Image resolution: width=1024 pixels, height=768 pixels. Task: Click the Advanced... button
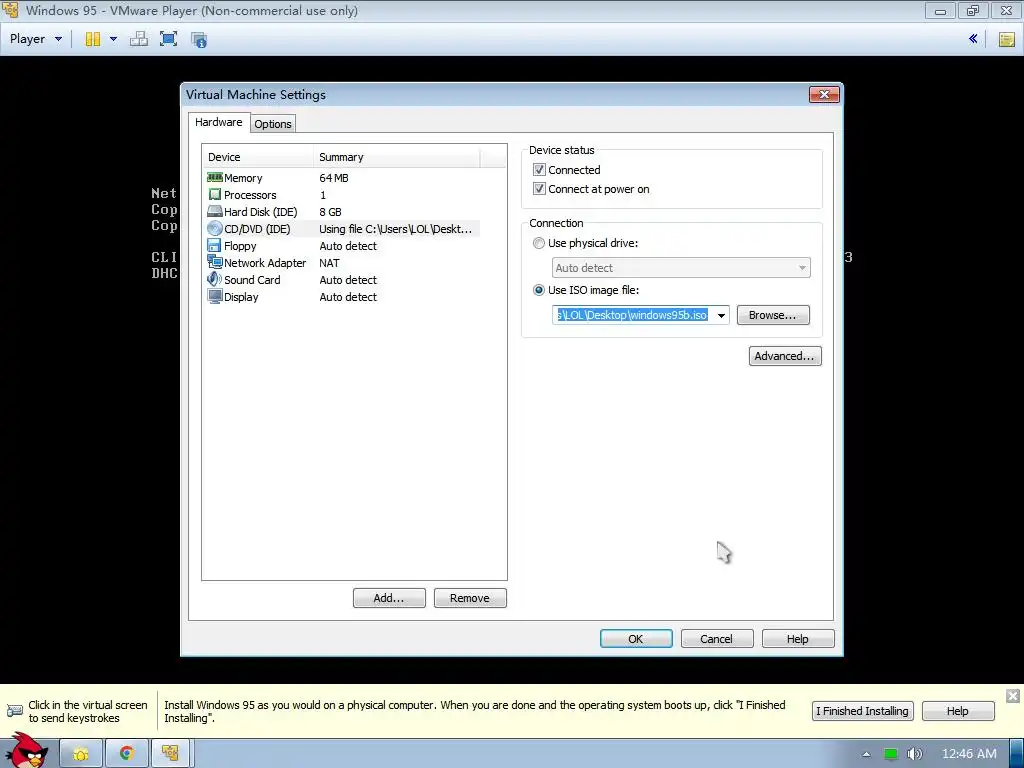click(x=785, y=356)
